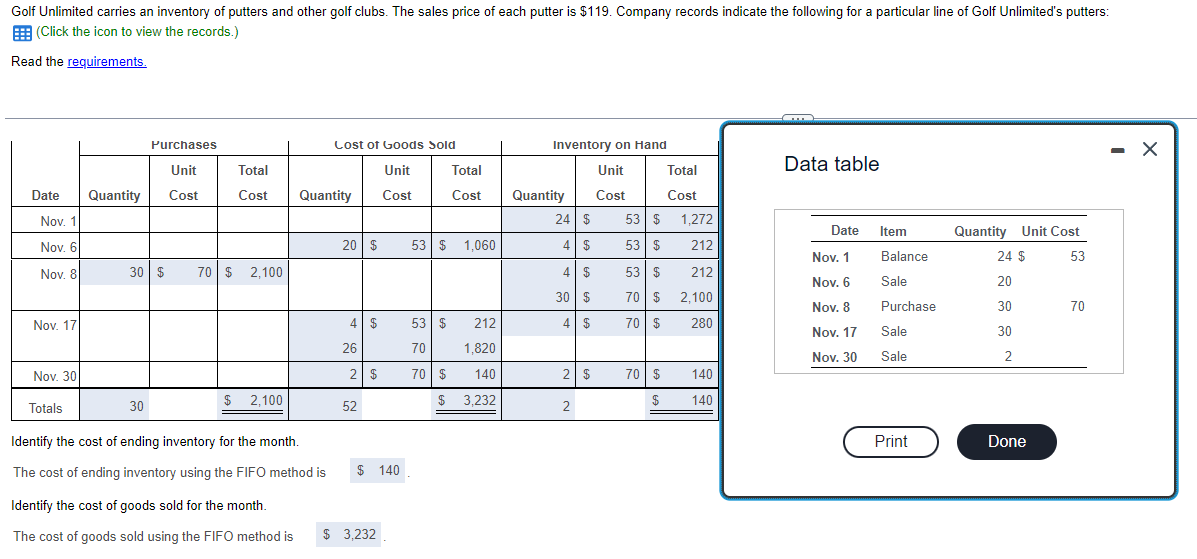Image resolution: width=1197 pixels, height=559 pixels.
Task: Click Nov. 6 inventory quantity 4
Action: tap(538, 246)
